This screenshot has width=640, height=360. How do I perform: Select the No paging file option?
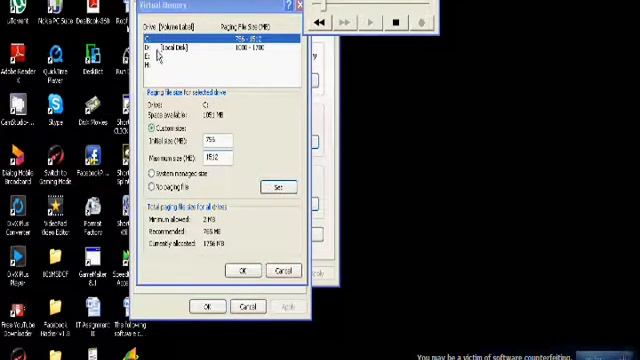pyautogui.click(x=151, y=187)
